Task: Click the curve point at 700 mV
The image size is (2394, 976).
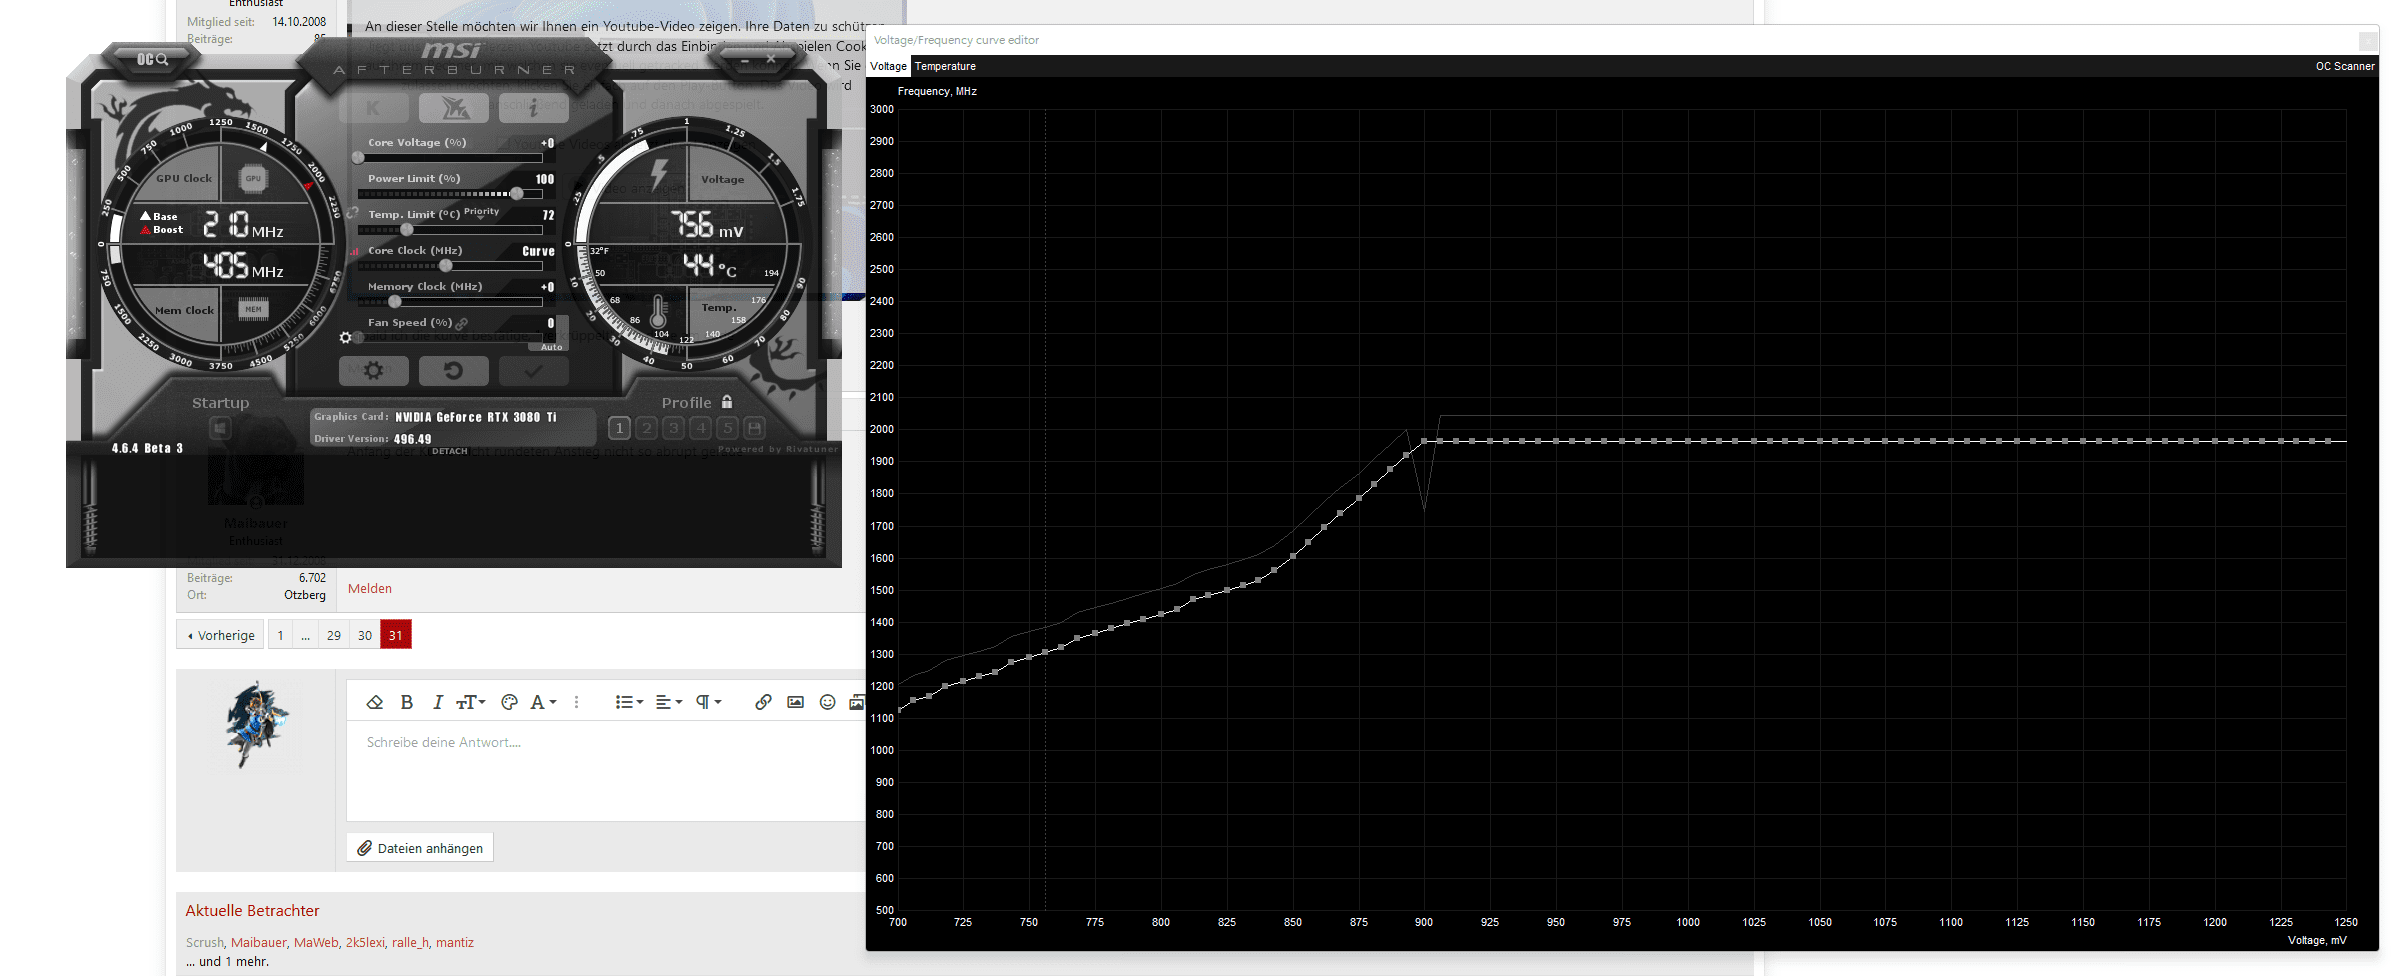Action: point(899,710)
